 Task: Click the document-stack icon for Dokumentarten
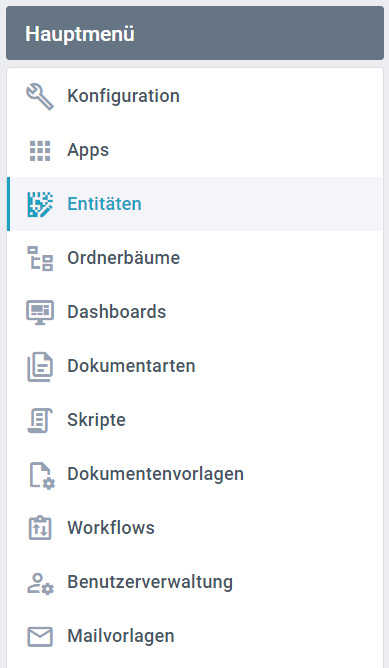coord(40,366)
